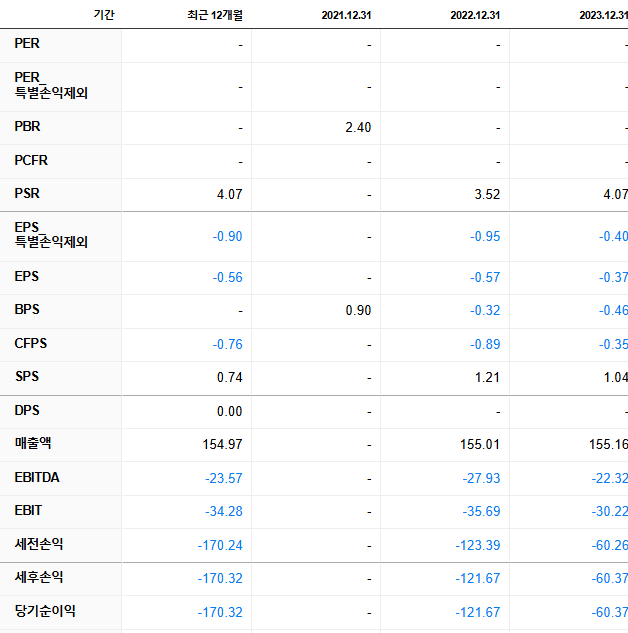Click the EPS_특별손익제외 row label
The width and height of the screenshot is (628, 633).
coord(51,235)
